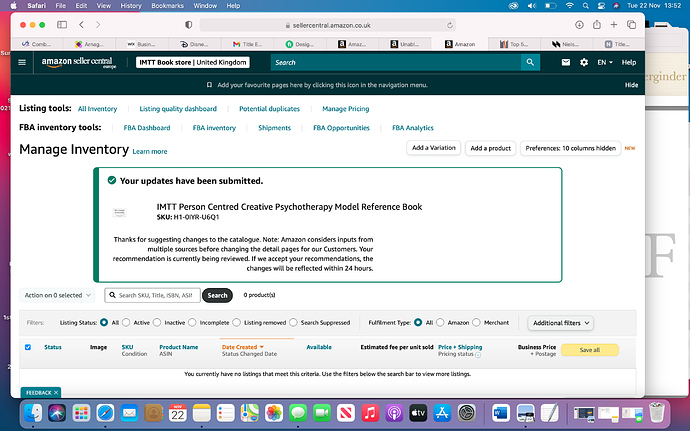Viewport: 690px width, 431px height.
Task: Close the FEEDBACK tab
Action: [56, 393]
